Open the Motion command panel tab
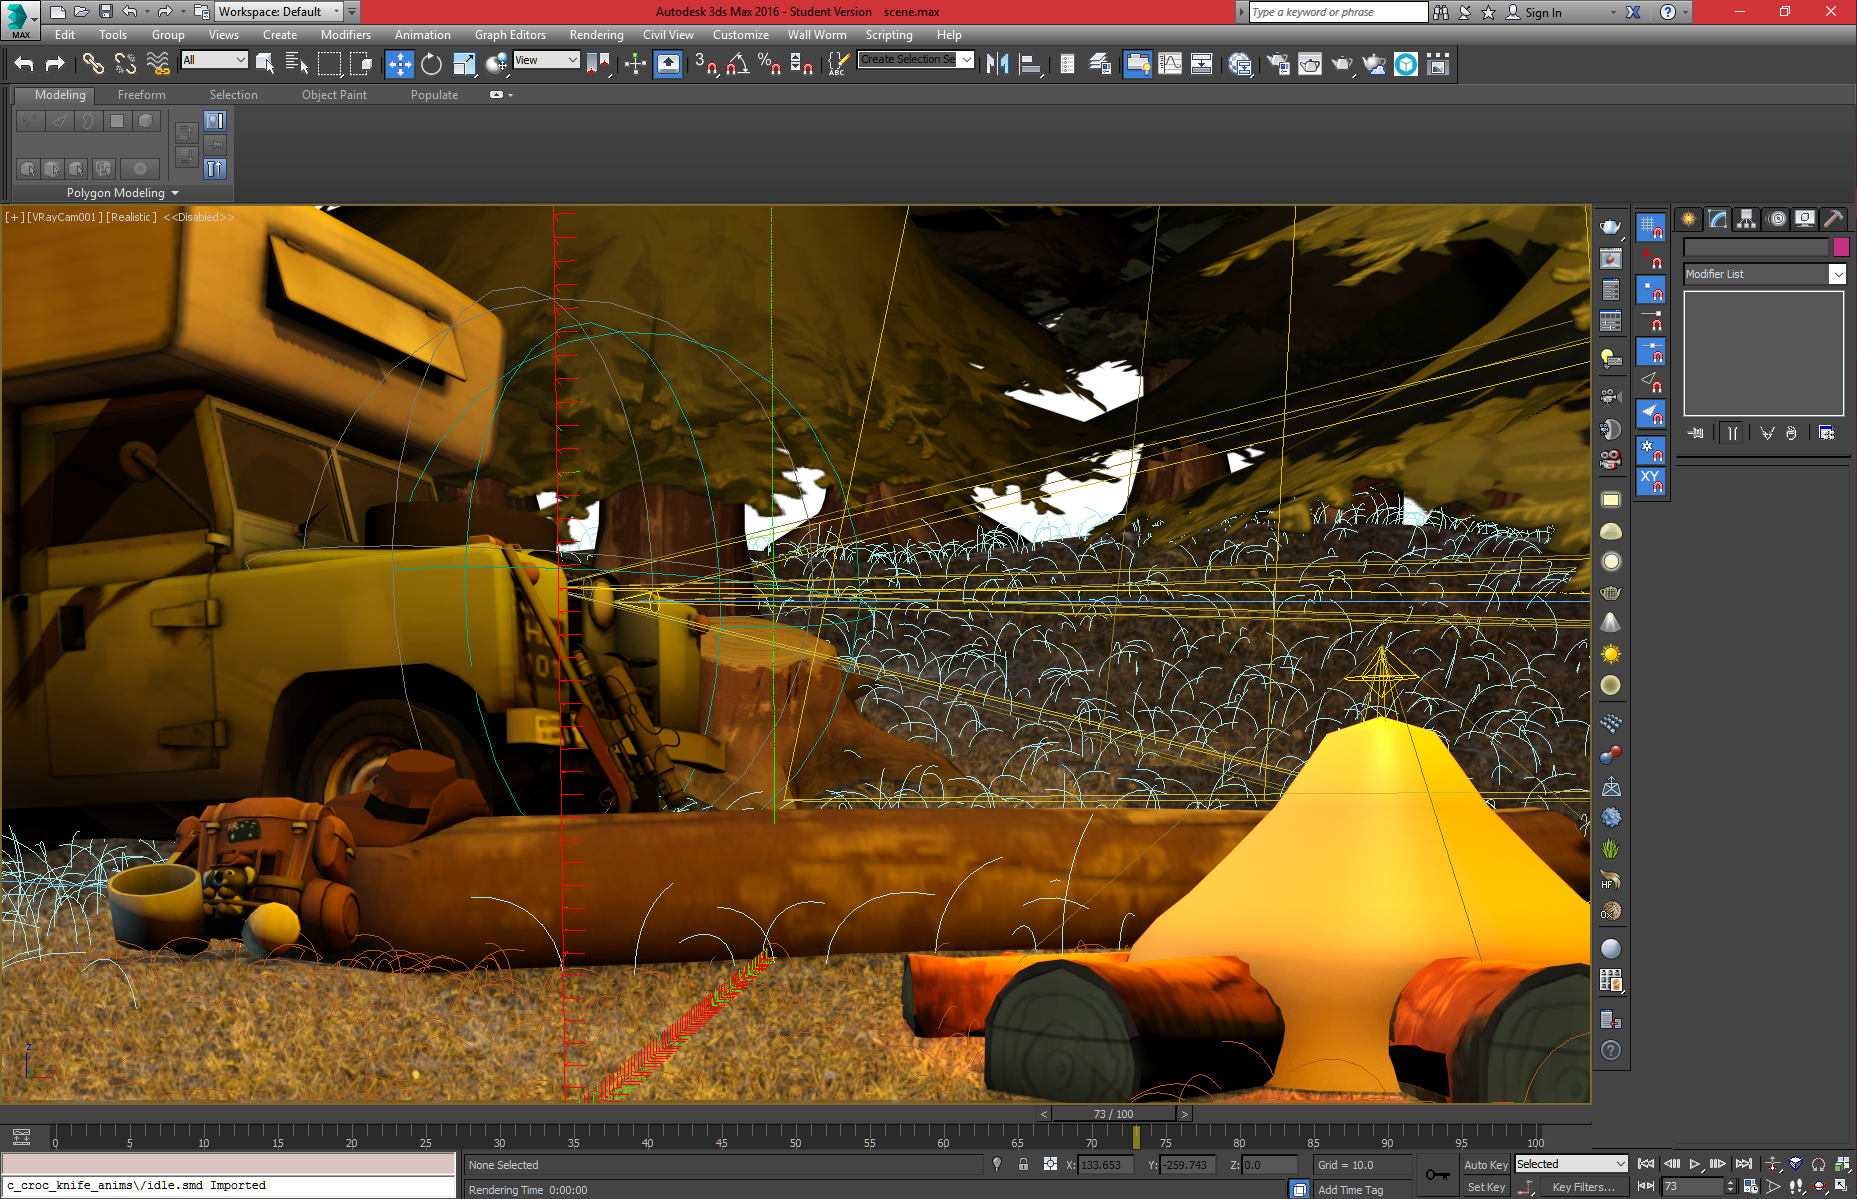Image resolution: width=1857 pixels, height=1199 pixels. (1777, 219)
